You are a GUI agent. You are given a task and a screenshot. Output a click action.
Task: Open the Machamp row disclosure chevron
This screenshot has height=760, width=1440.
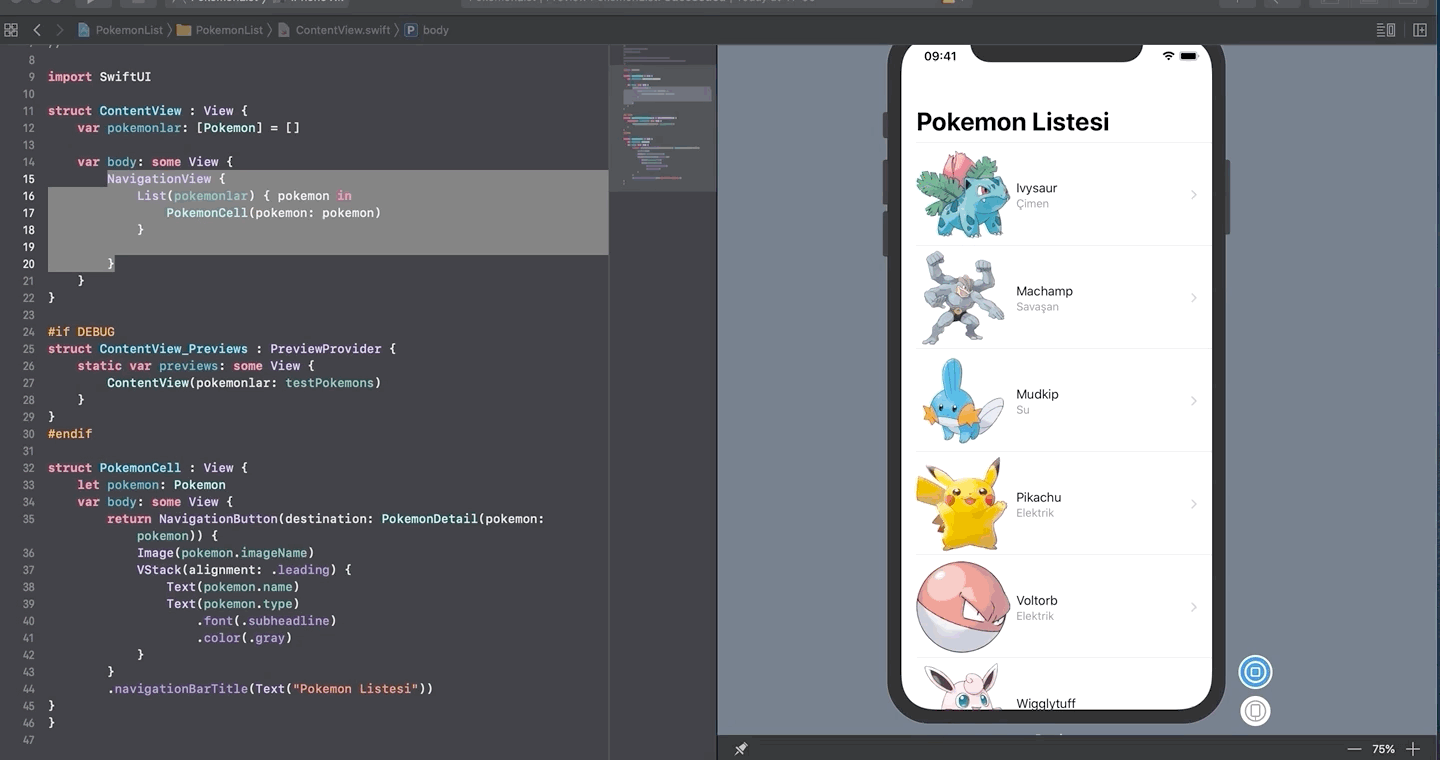1193,298
